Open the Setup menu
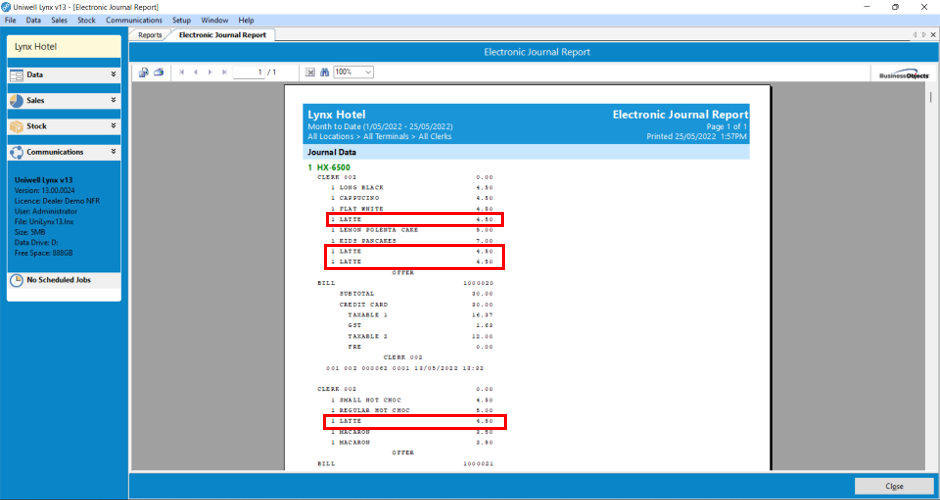The height and width of the screenshot is (500, 940). click(x=182, y=20)
